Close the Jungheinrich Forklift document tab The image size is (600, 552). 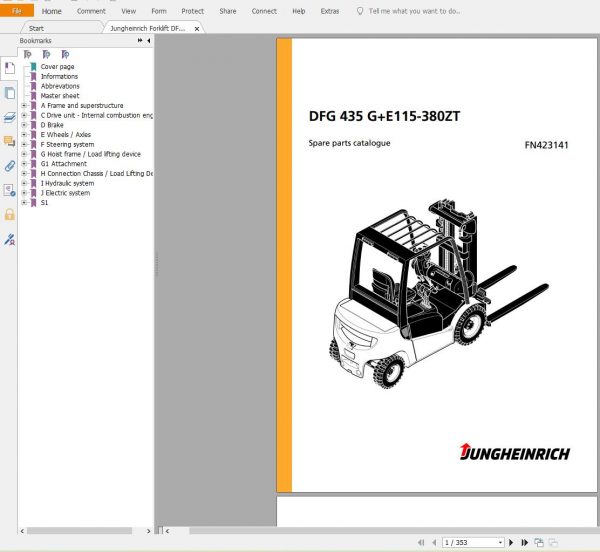pos(197,29)
